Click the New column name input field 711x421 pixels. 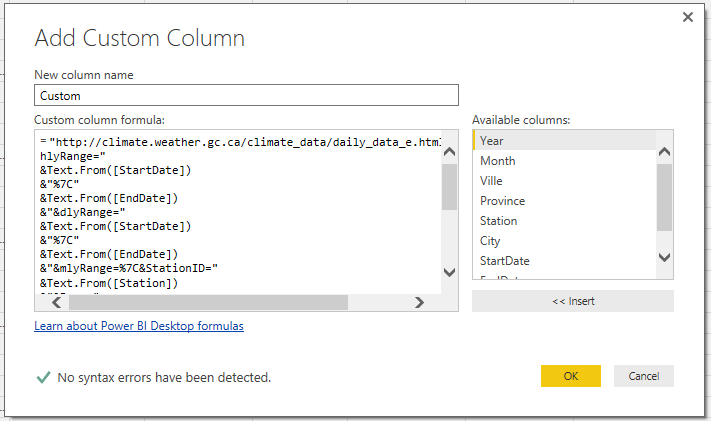tap(245, 95)
